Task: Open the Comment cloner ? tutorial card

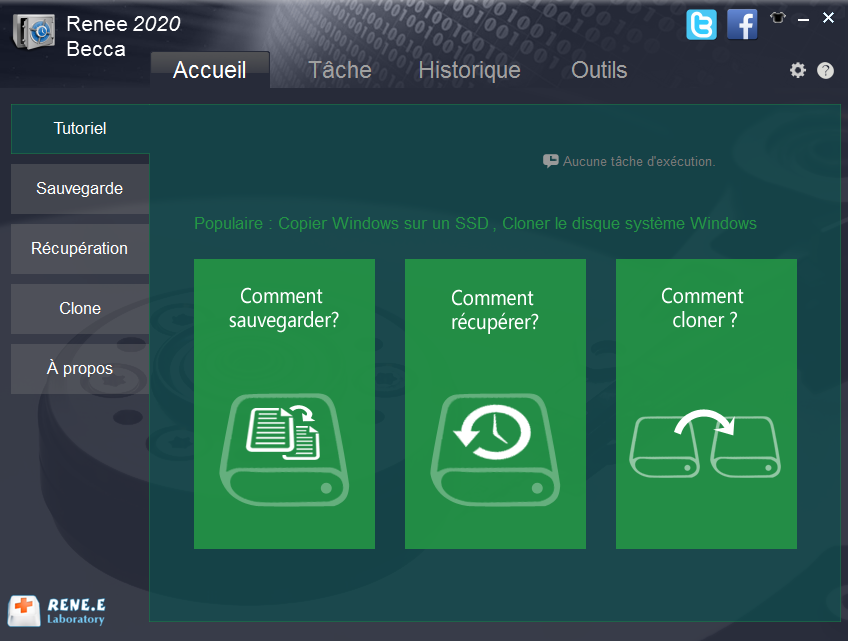Action: coord(706,404)
